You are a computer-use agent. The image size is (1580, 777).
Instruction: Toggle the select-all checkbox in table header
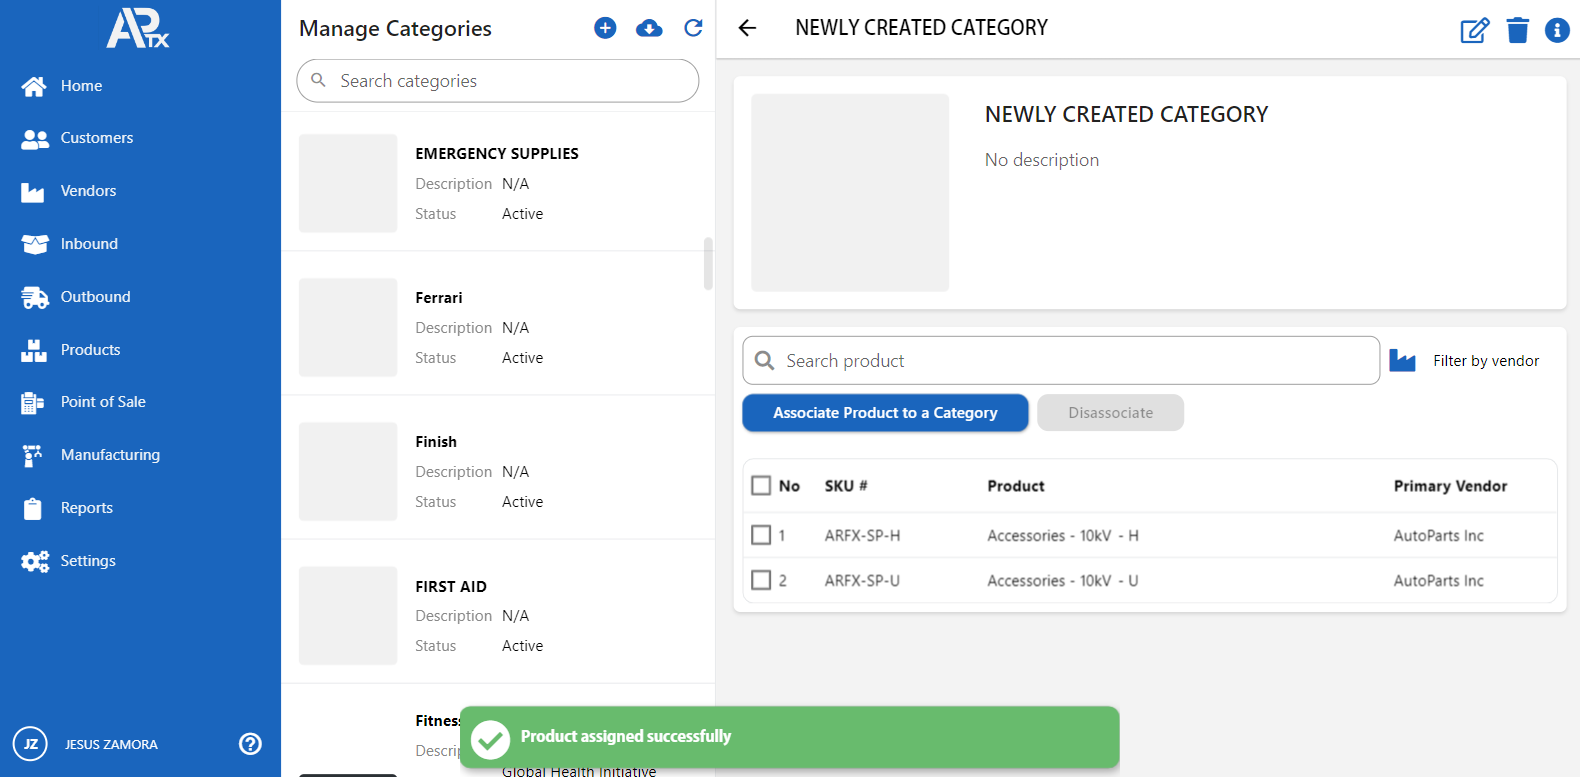pos(761,486)
